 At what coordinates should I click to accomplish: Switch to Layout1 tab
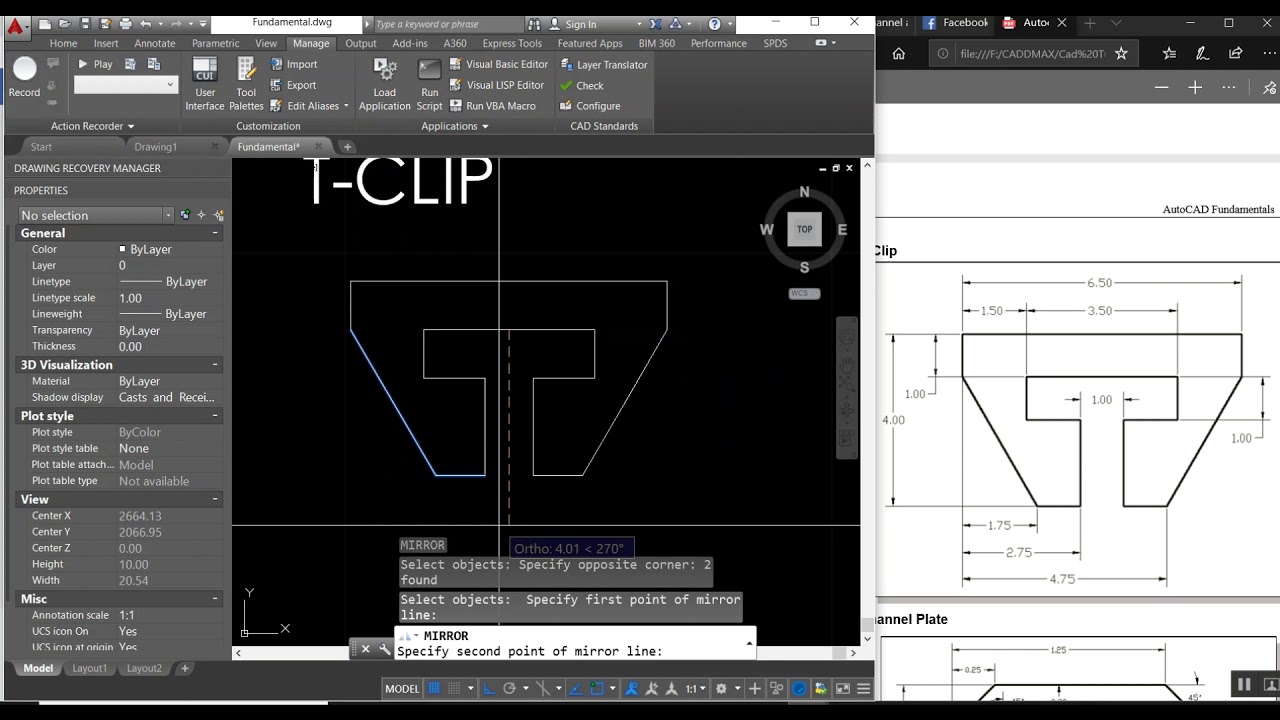coord(89,668)
